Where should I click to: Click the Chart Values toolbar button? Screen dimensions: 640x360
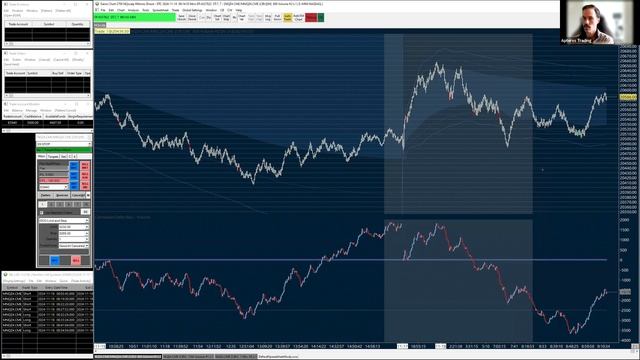tap(242, 18)
